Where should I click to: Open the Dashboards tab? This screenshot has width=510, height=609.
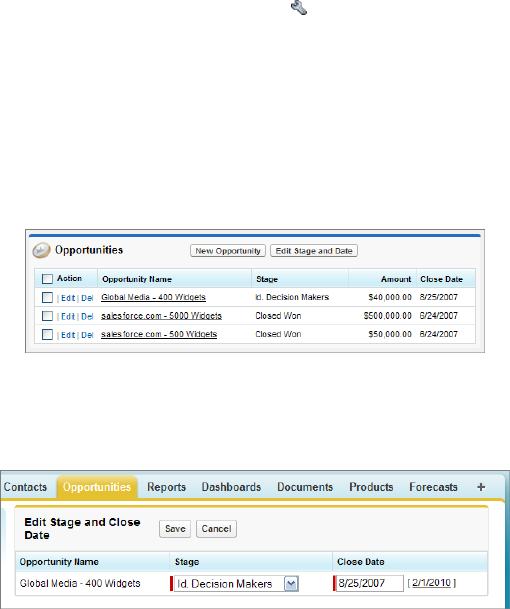231,487
